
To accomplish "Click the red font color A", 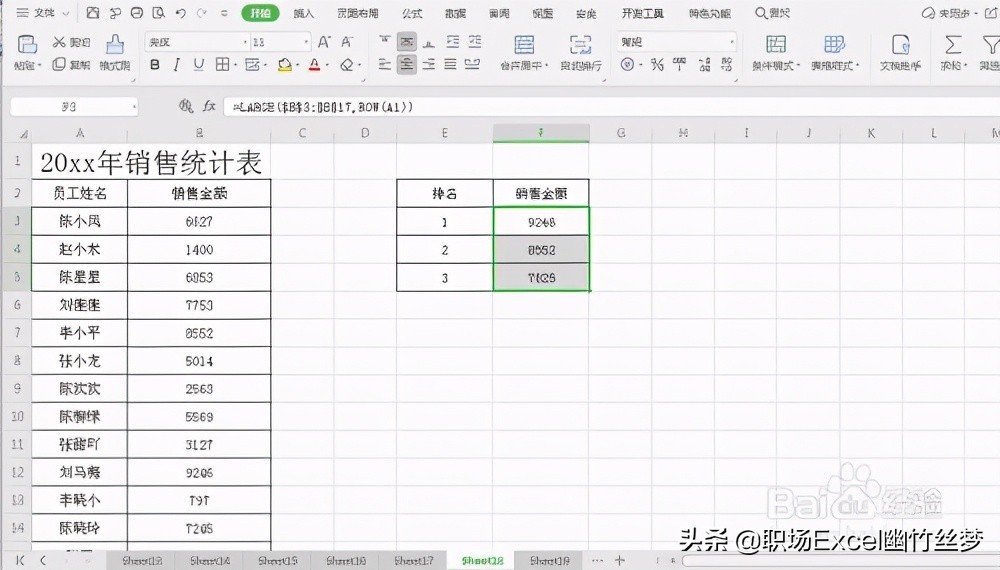I will 314,64.
